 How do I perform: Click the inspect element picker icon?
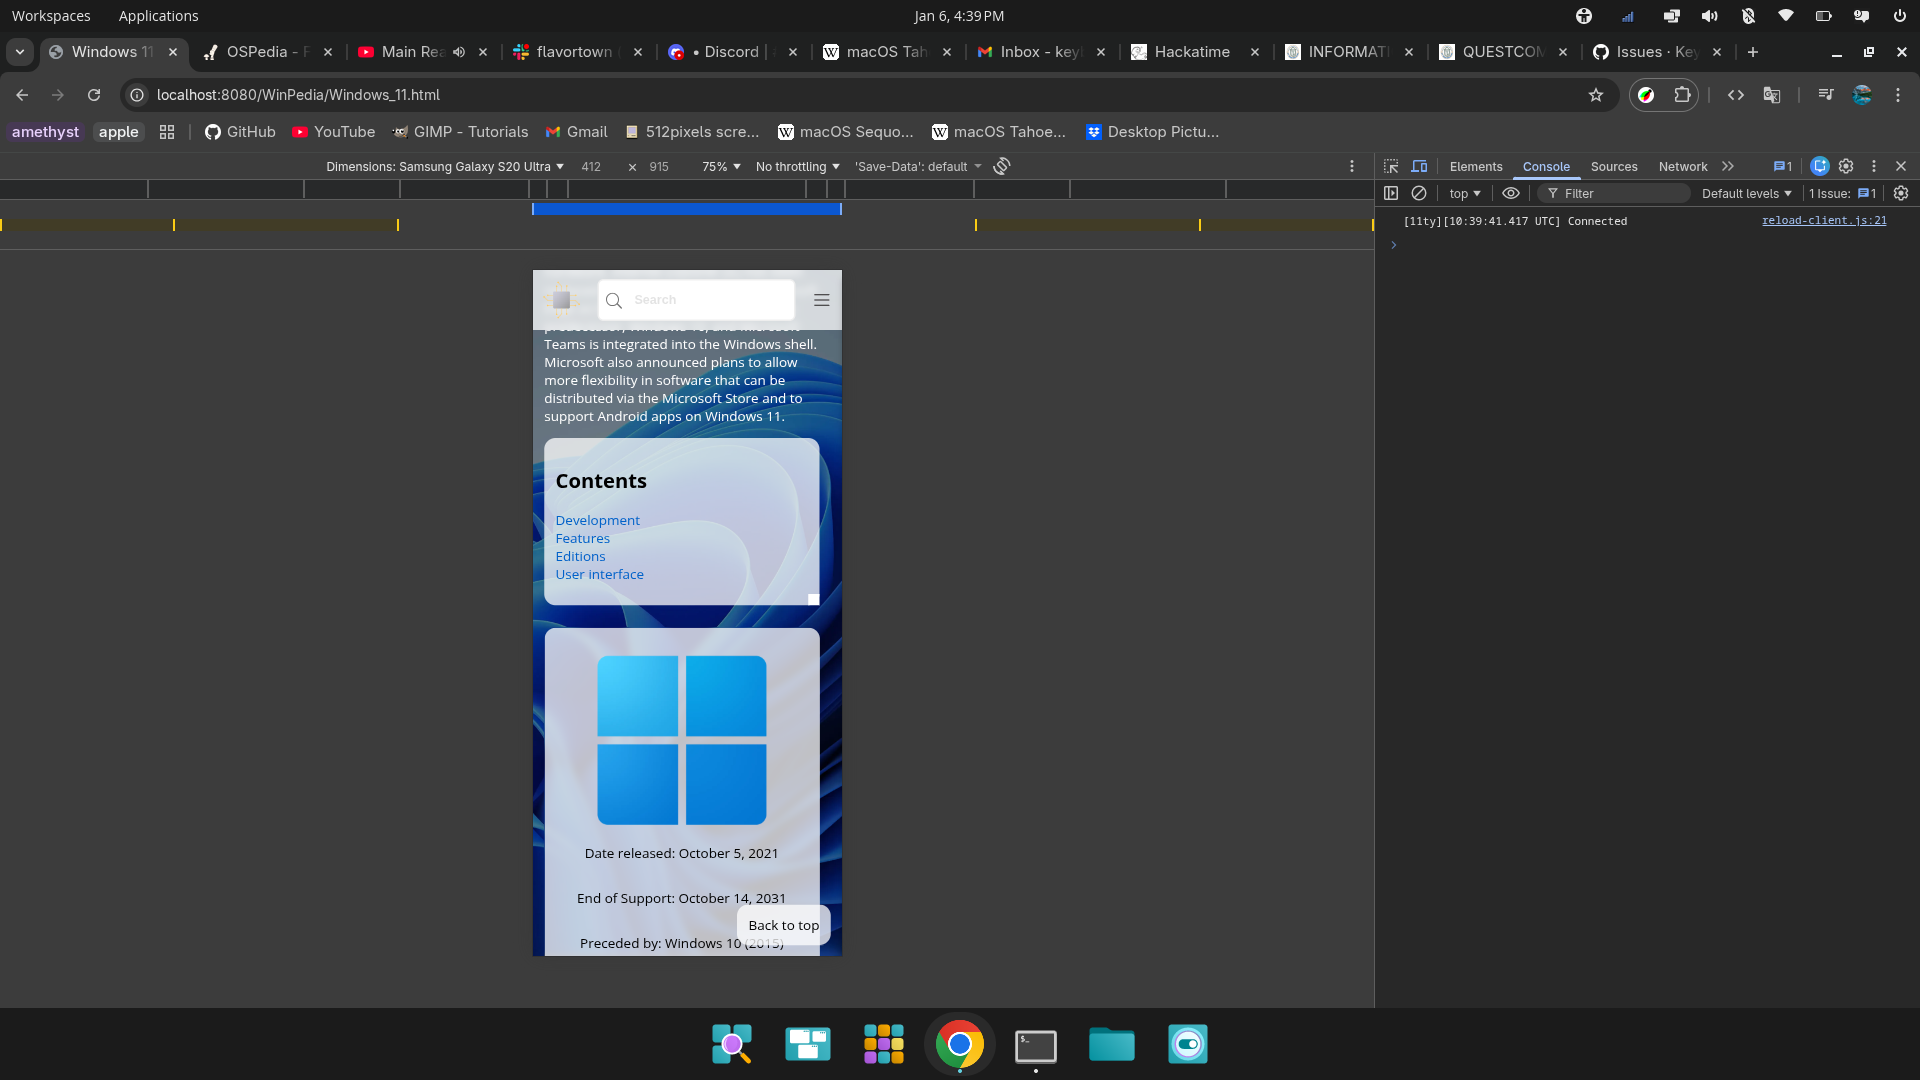tap(1391, 166)
